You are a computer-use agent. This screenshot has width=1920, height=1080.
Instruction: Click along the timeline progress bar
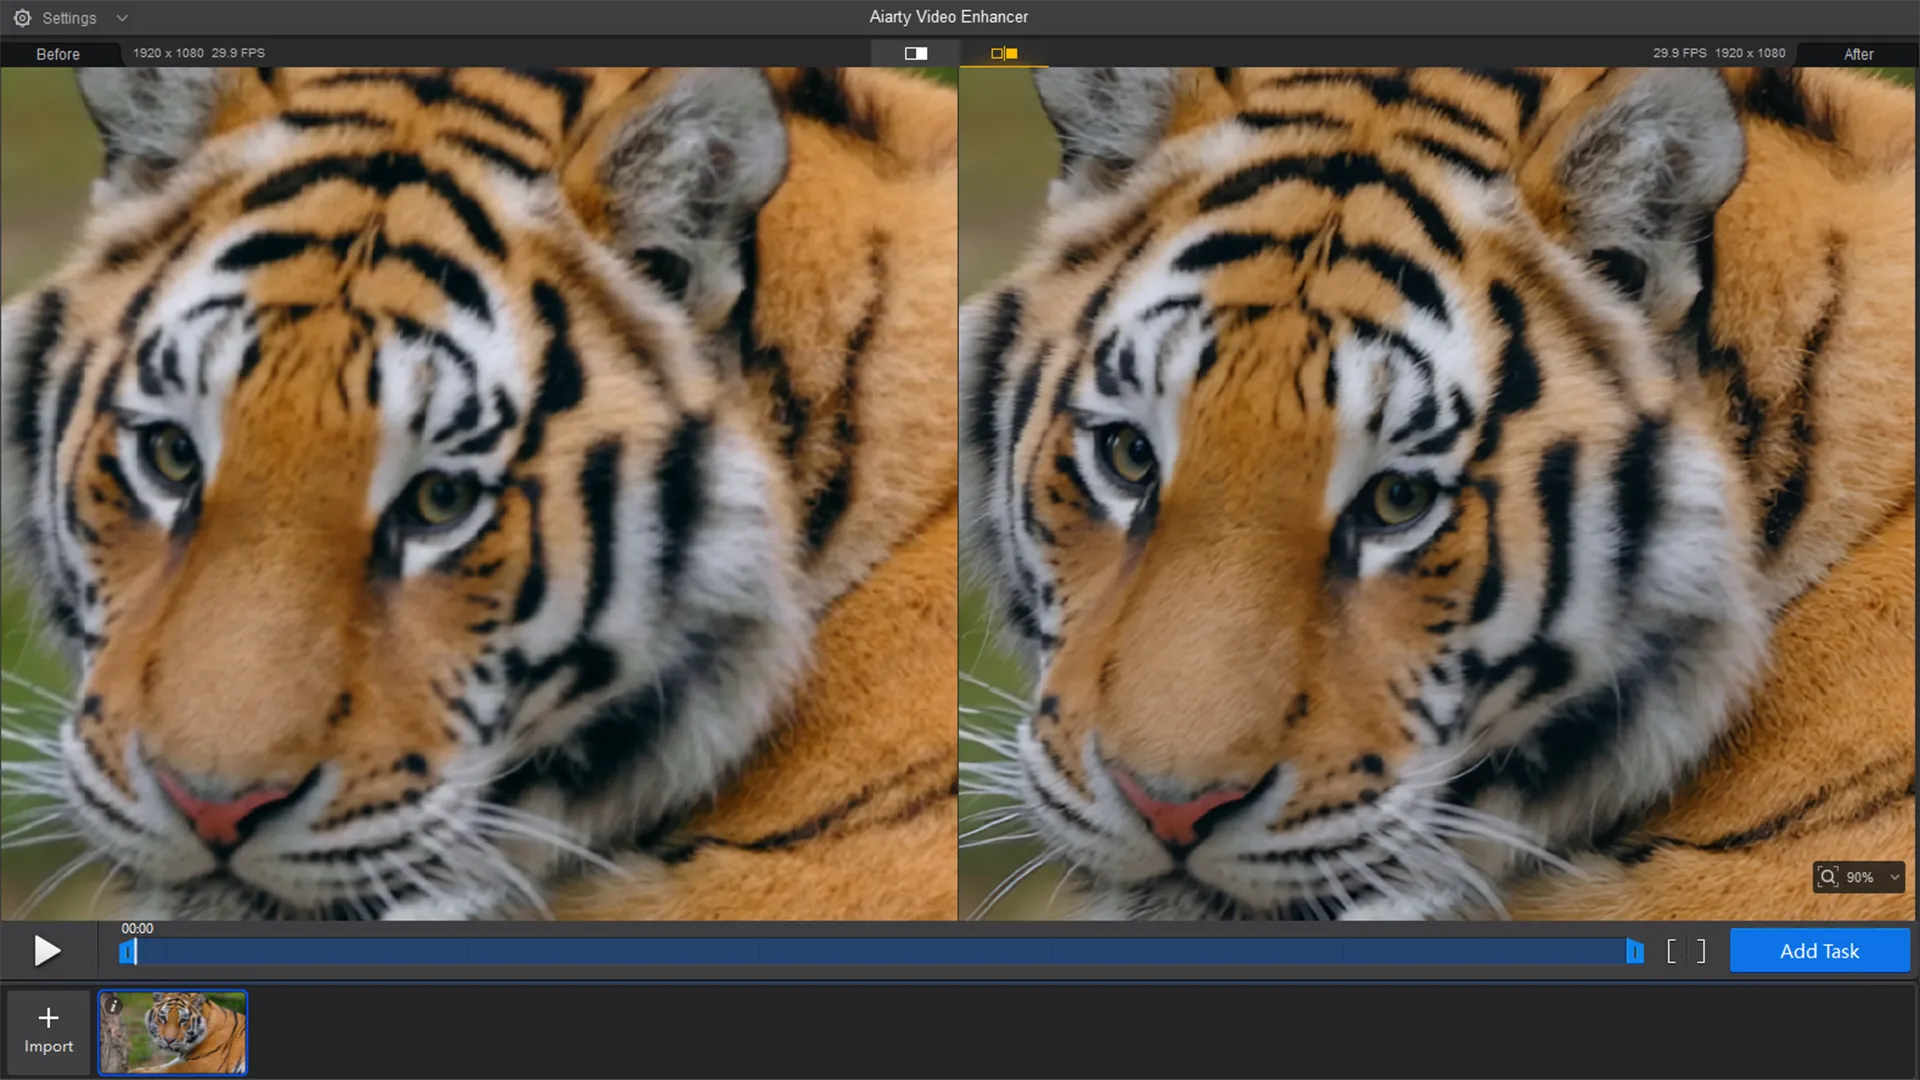point(880,952)
